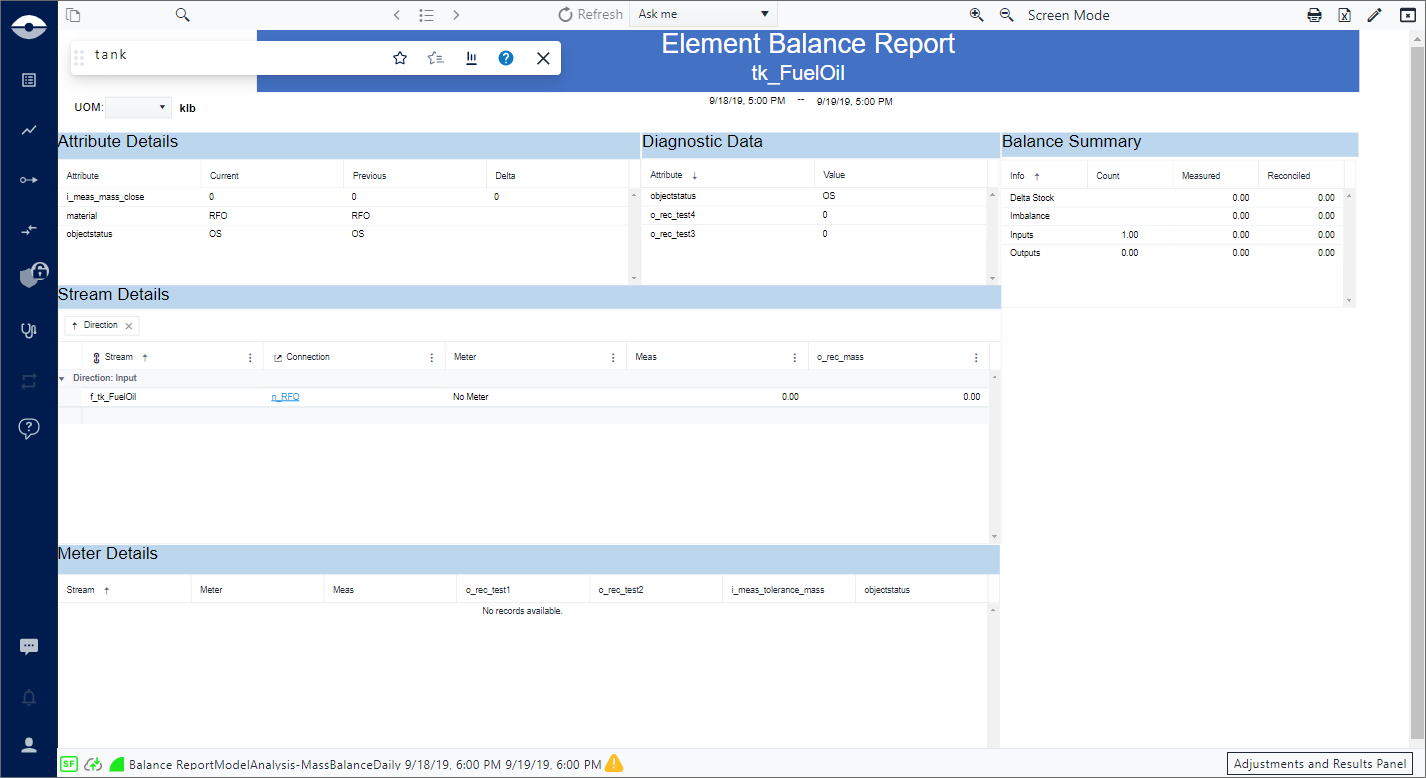Open Adjustments and Results Panel
The image size is (1426, 778).
click(x=1320, y=764)
